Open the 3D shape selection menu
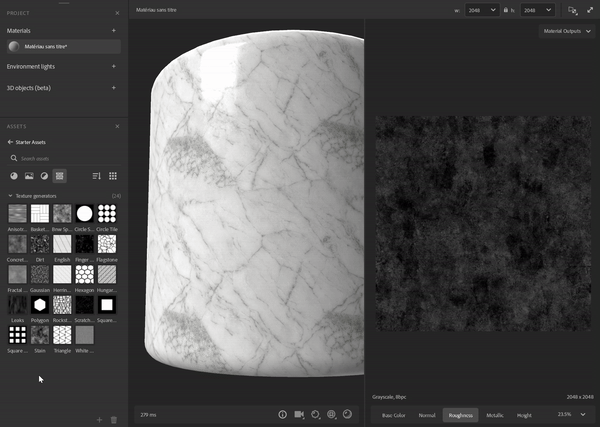 pyautogui.click(x=331, y=414)
